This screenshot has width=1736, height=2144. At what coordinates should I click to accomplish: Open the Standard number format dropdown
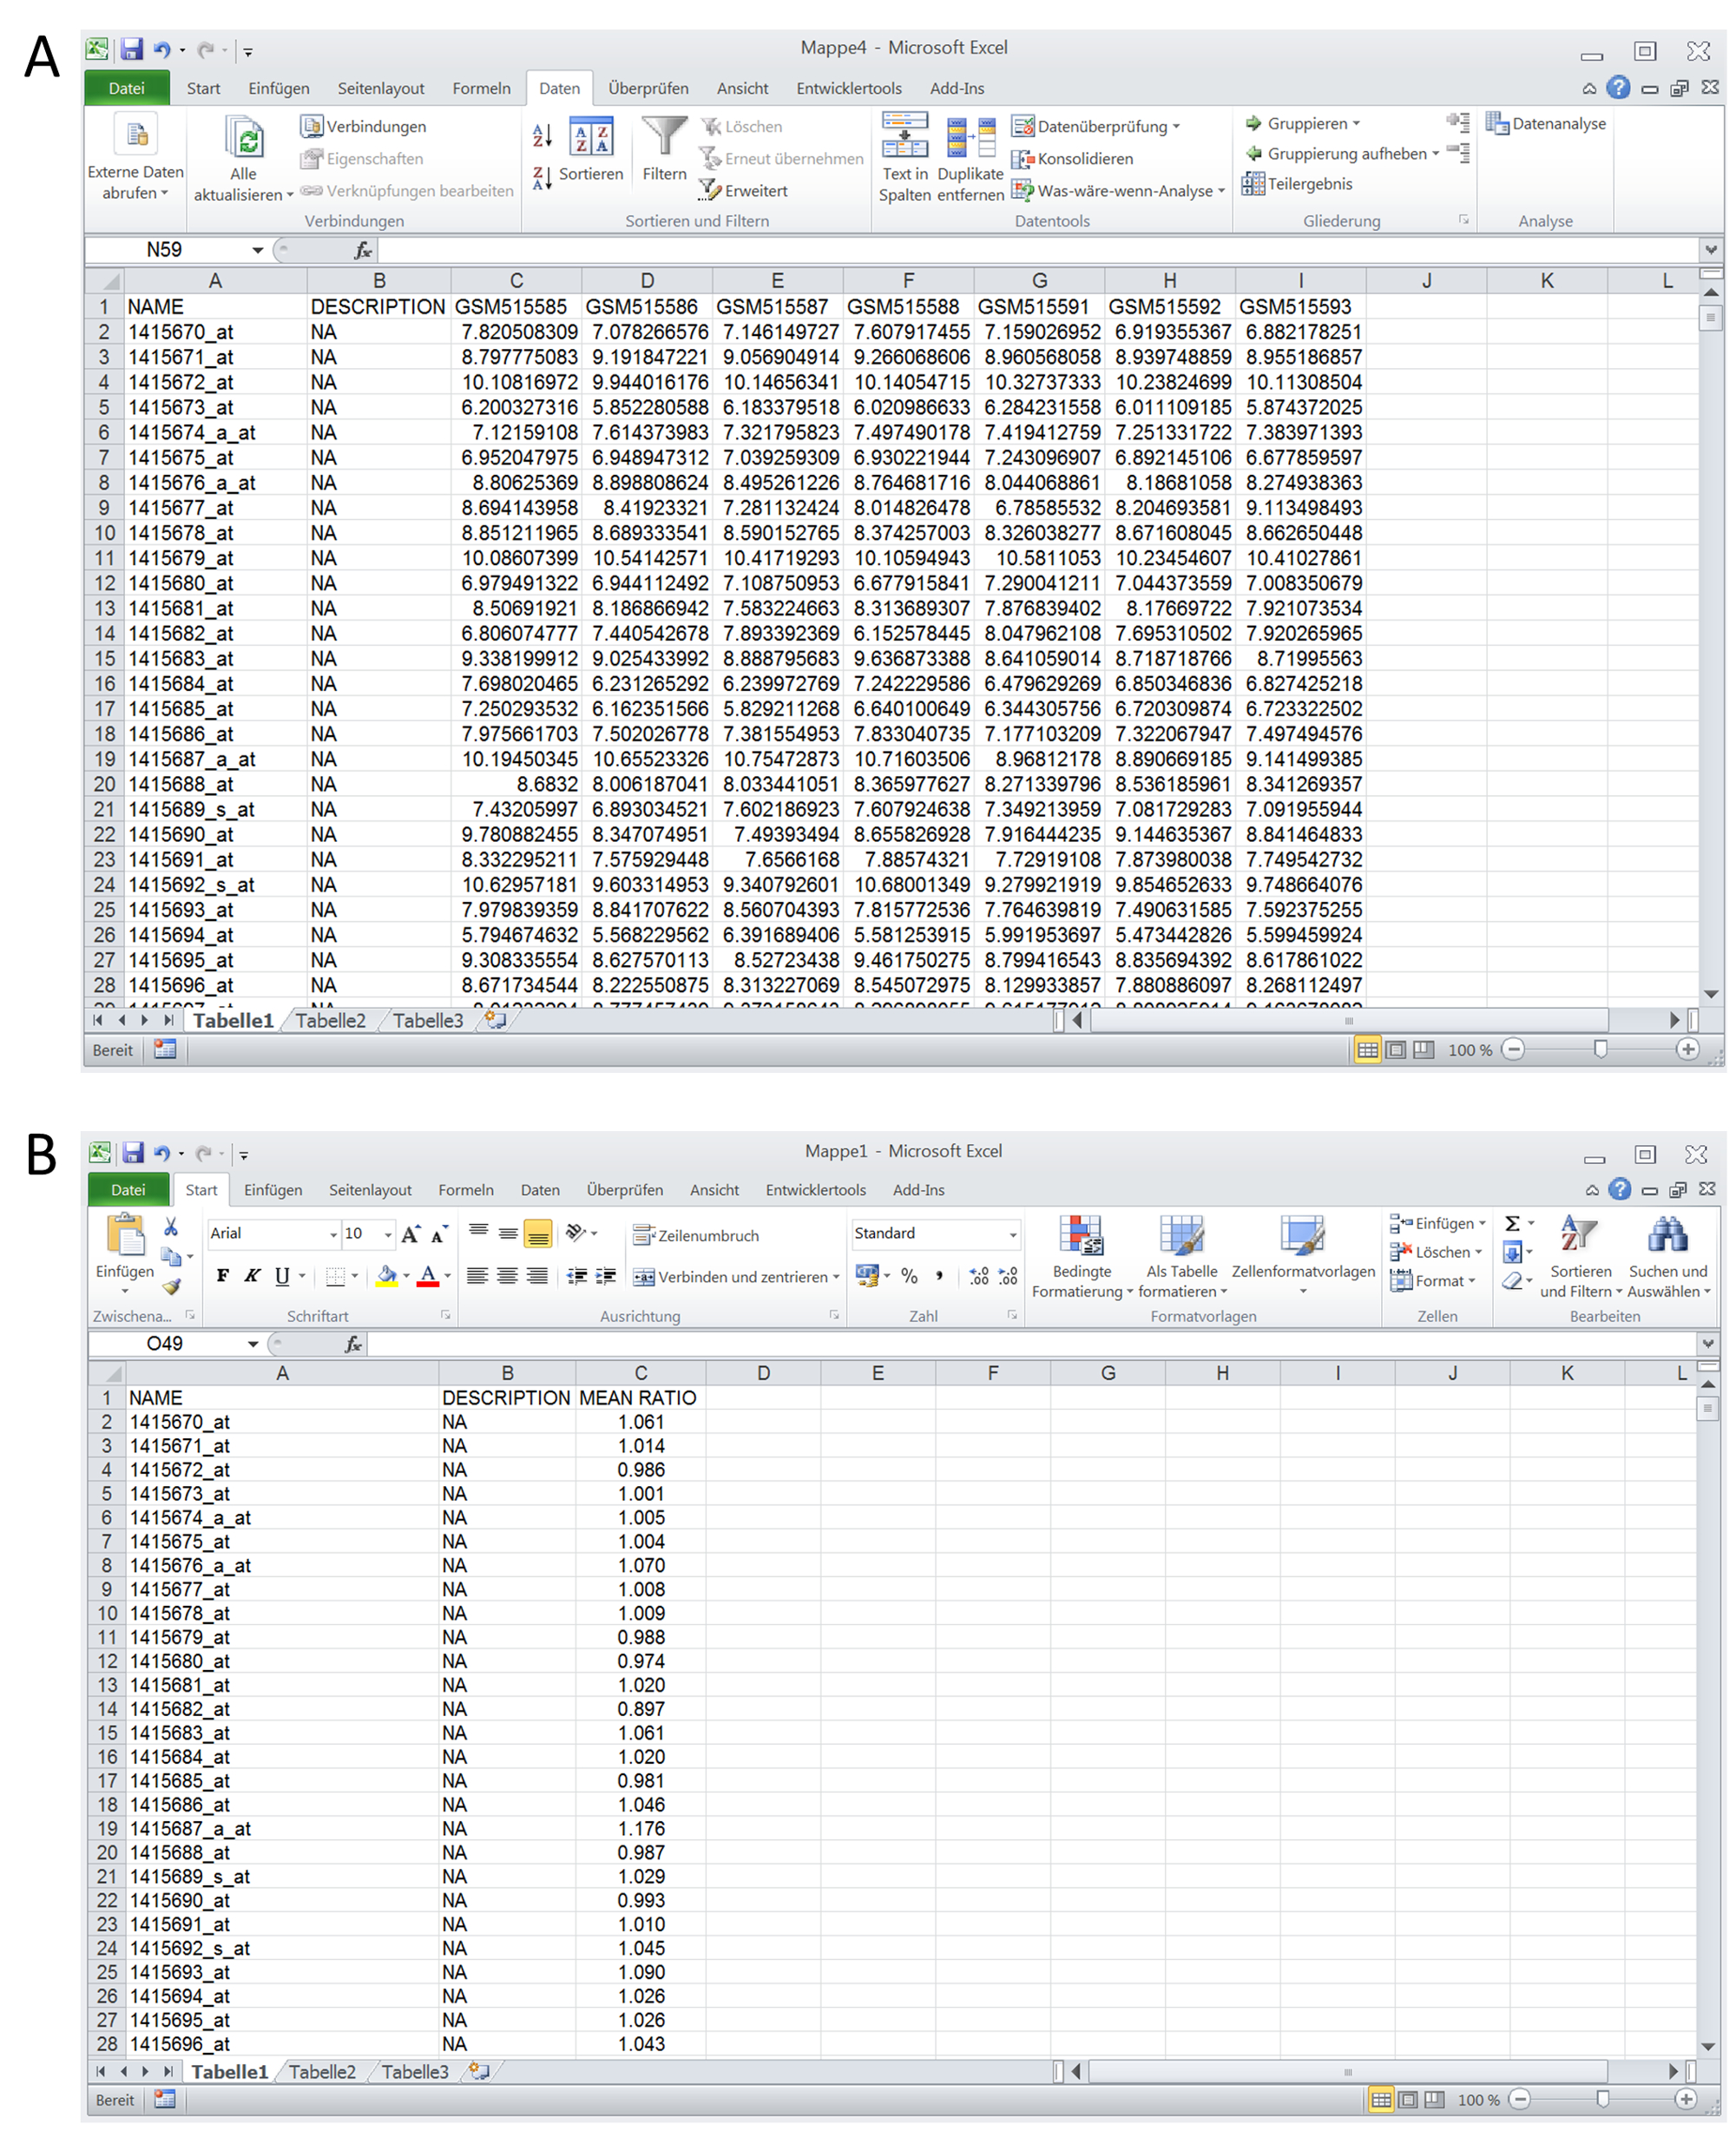pos(1012,1234)
